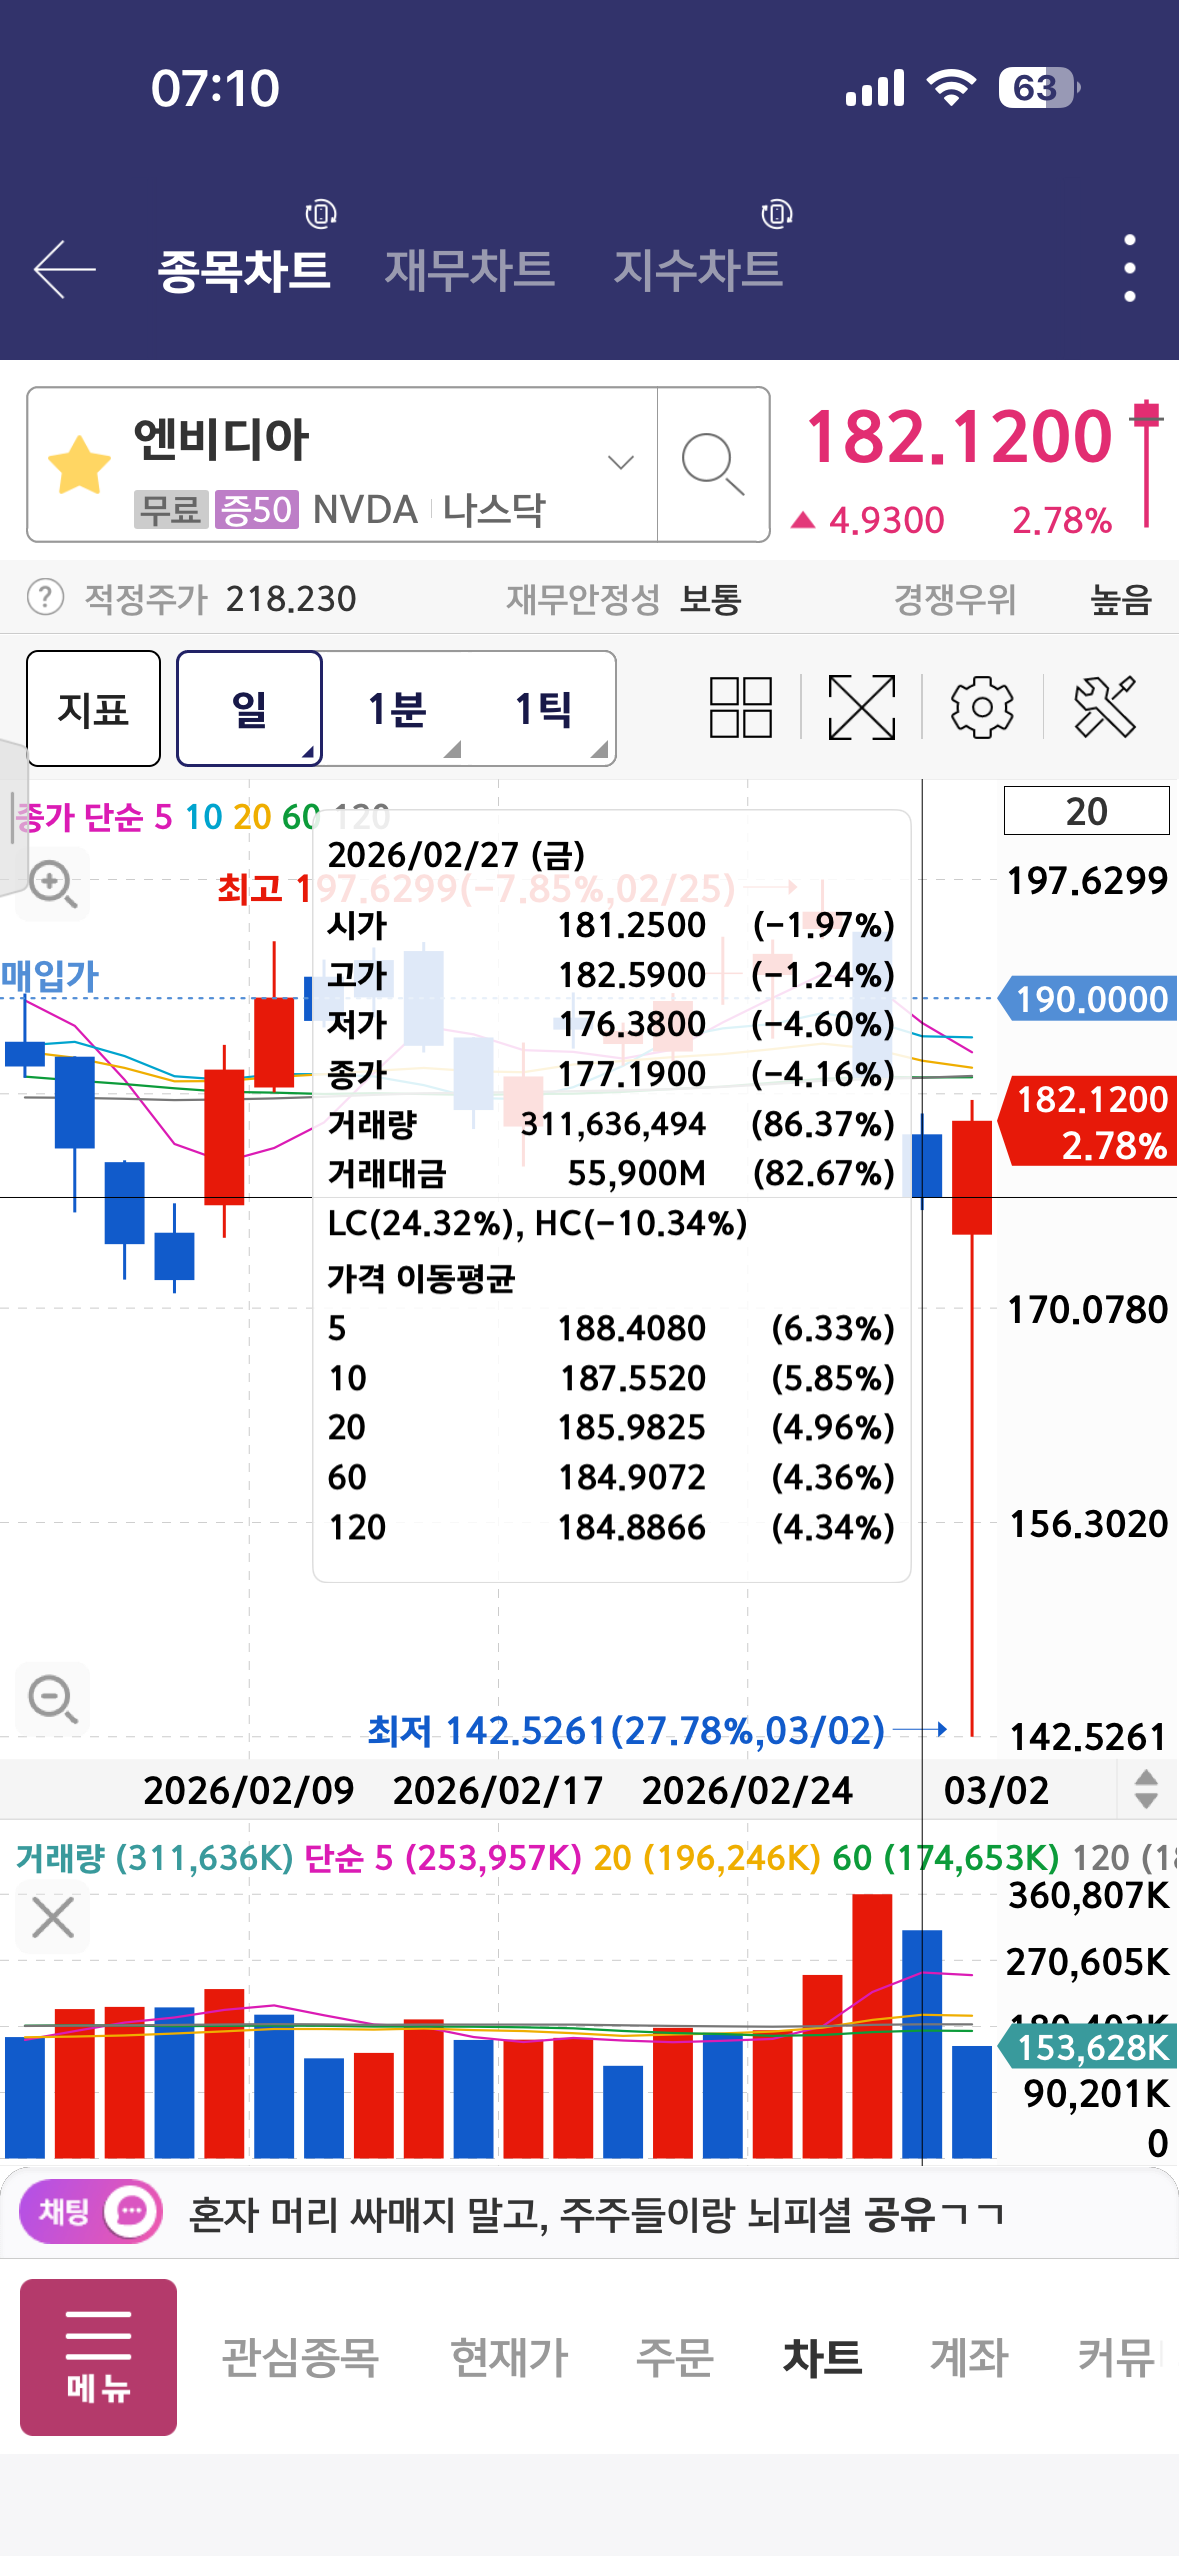Close the volume indicator panel
Screen dimensions: 1179x2556
(52, 1918)
